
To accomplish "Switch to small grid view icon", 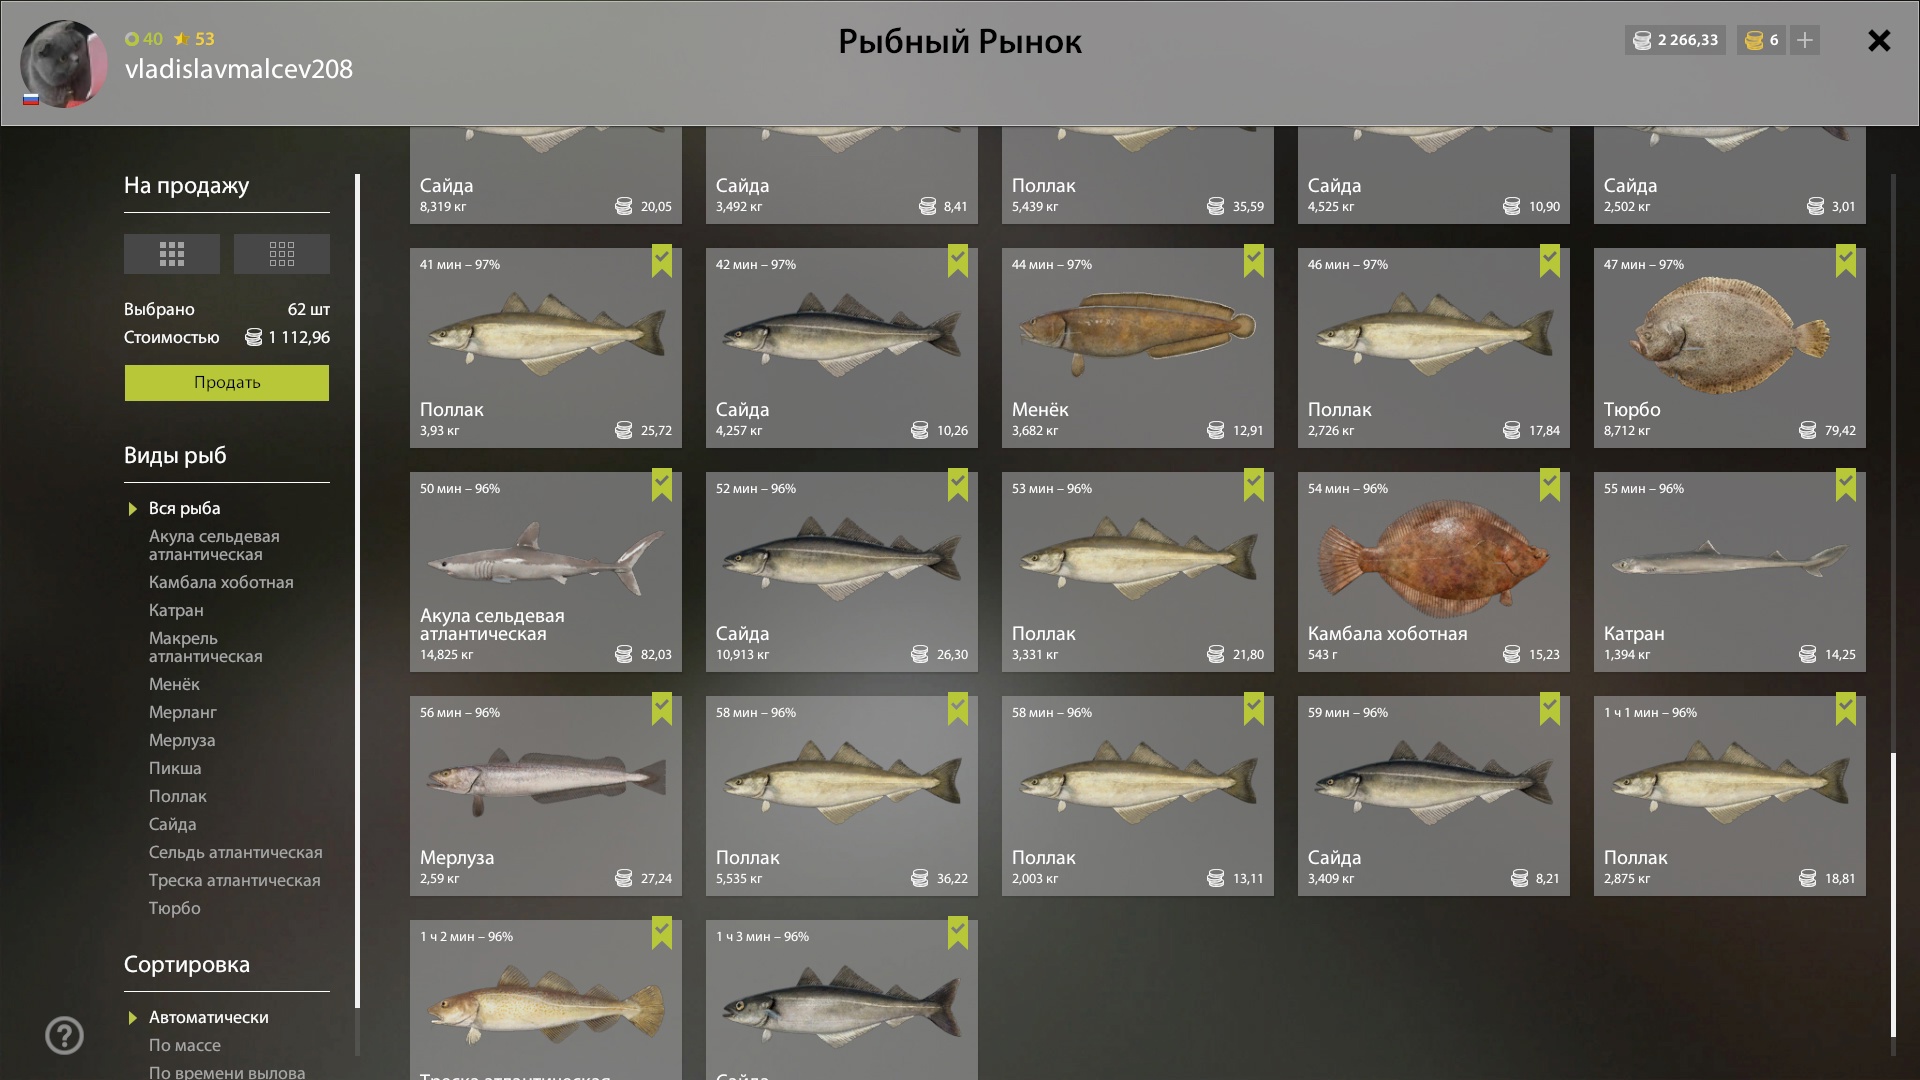I will click(x=281, y=254).
